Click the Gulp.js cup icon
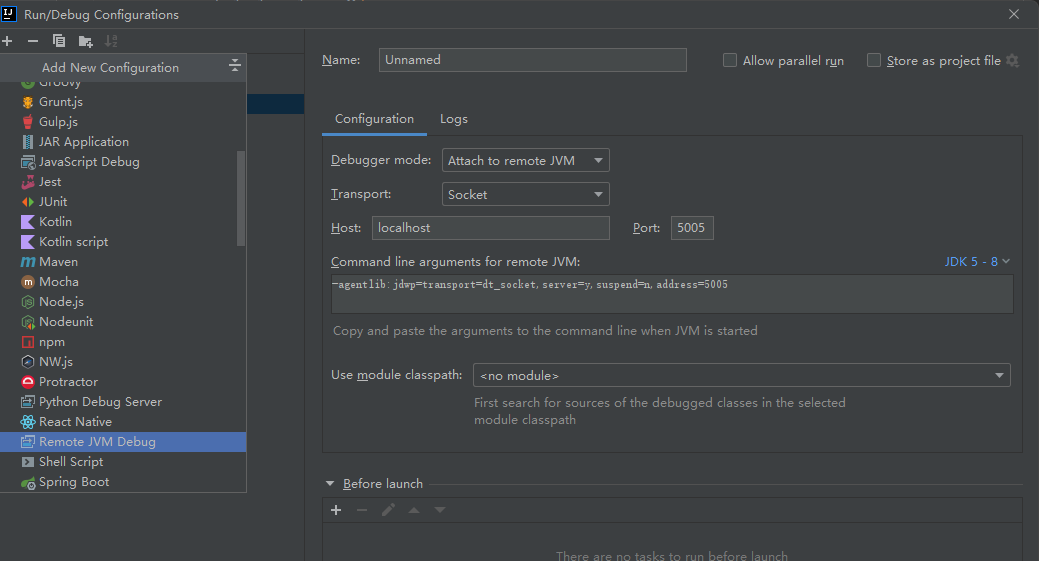Image resolution: width=1039 pixels, height=561 pixels. coord(27,122)
